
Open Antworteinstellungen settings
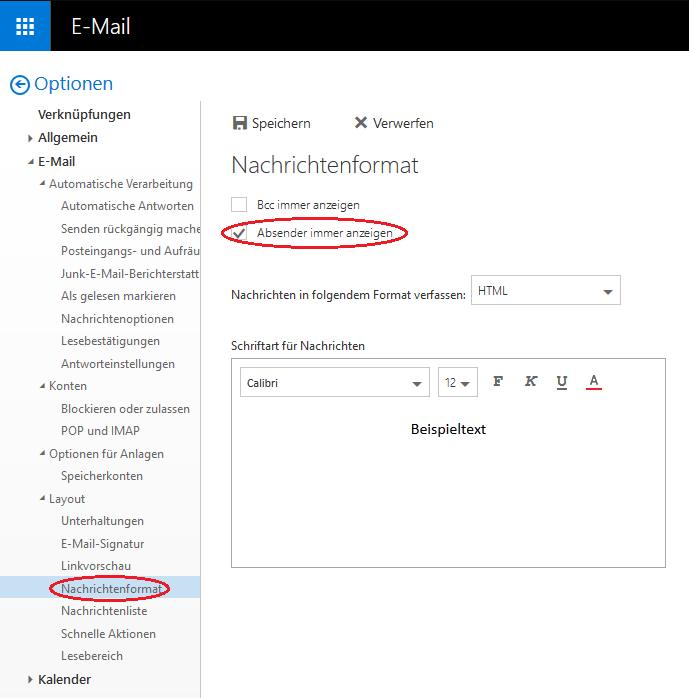point(118,364)
